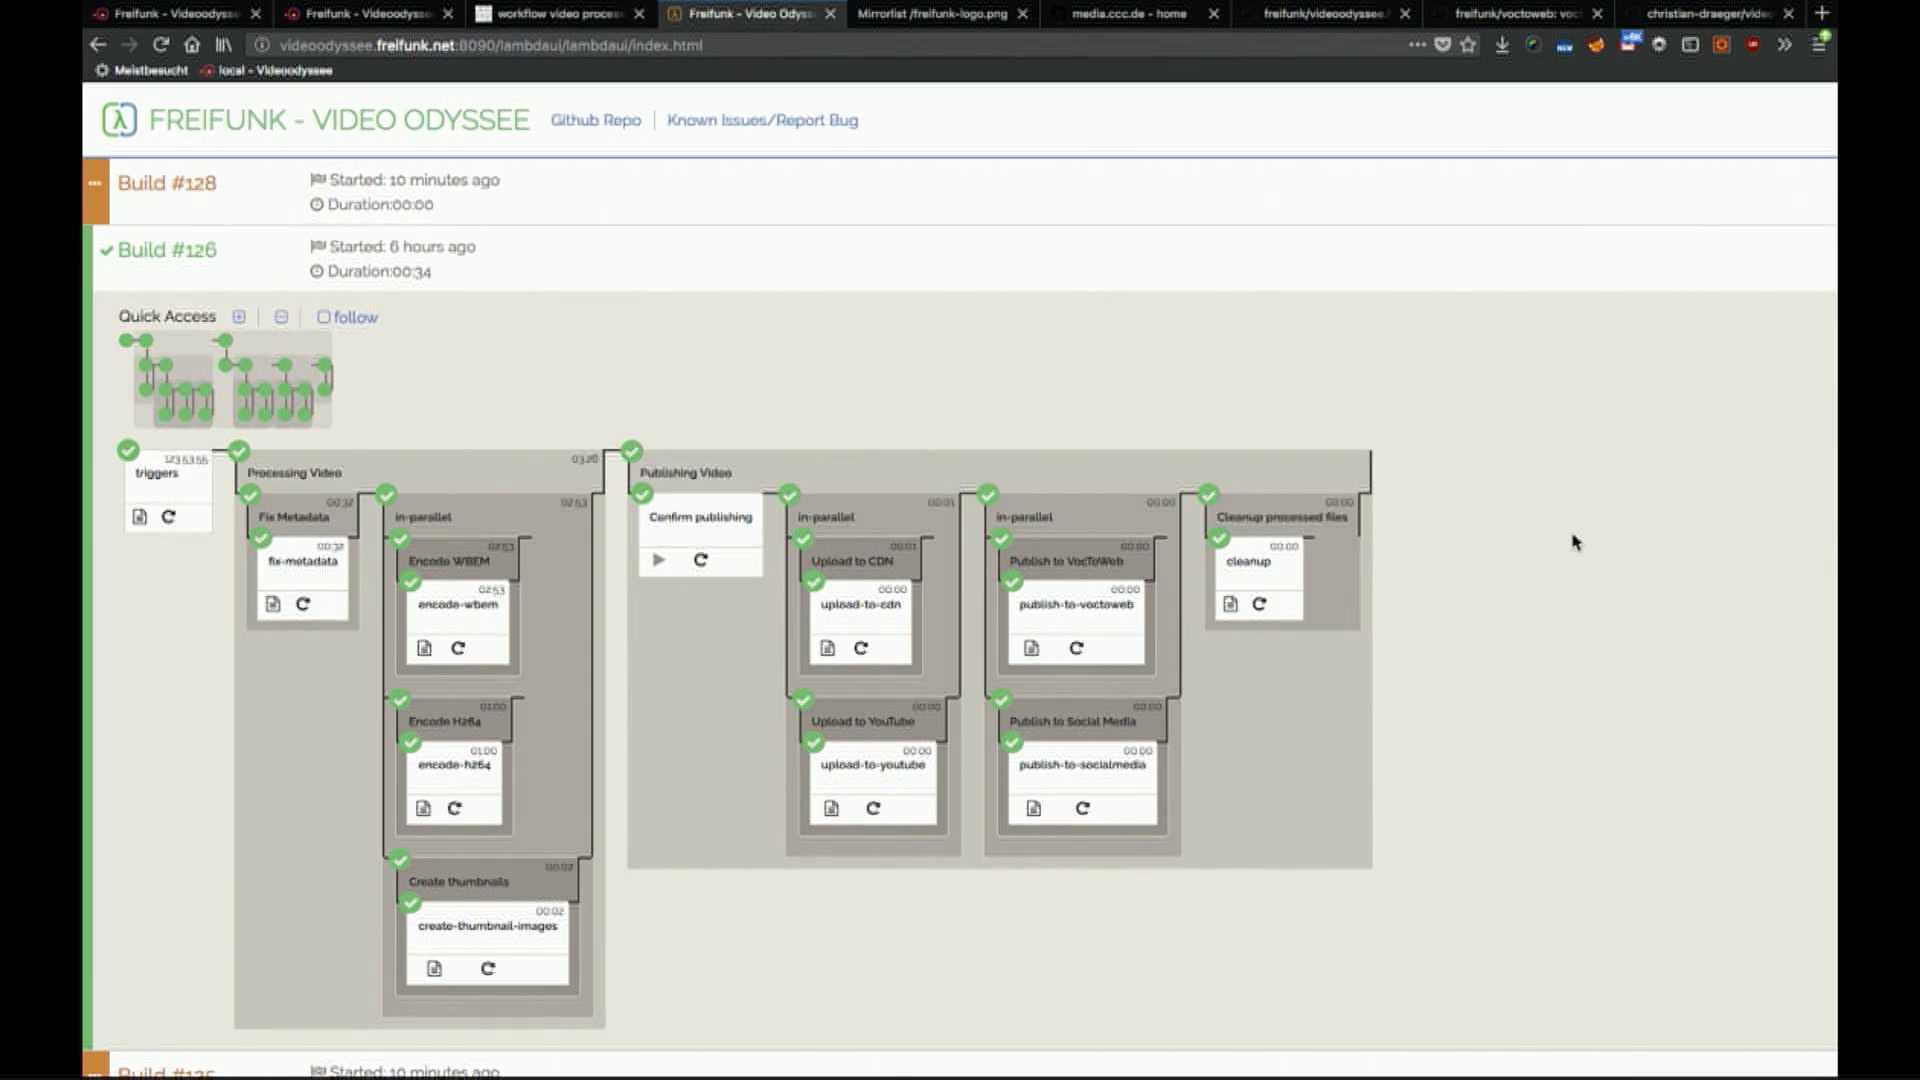
Task: Open output log for encode-wbem step
Action: 424,648
